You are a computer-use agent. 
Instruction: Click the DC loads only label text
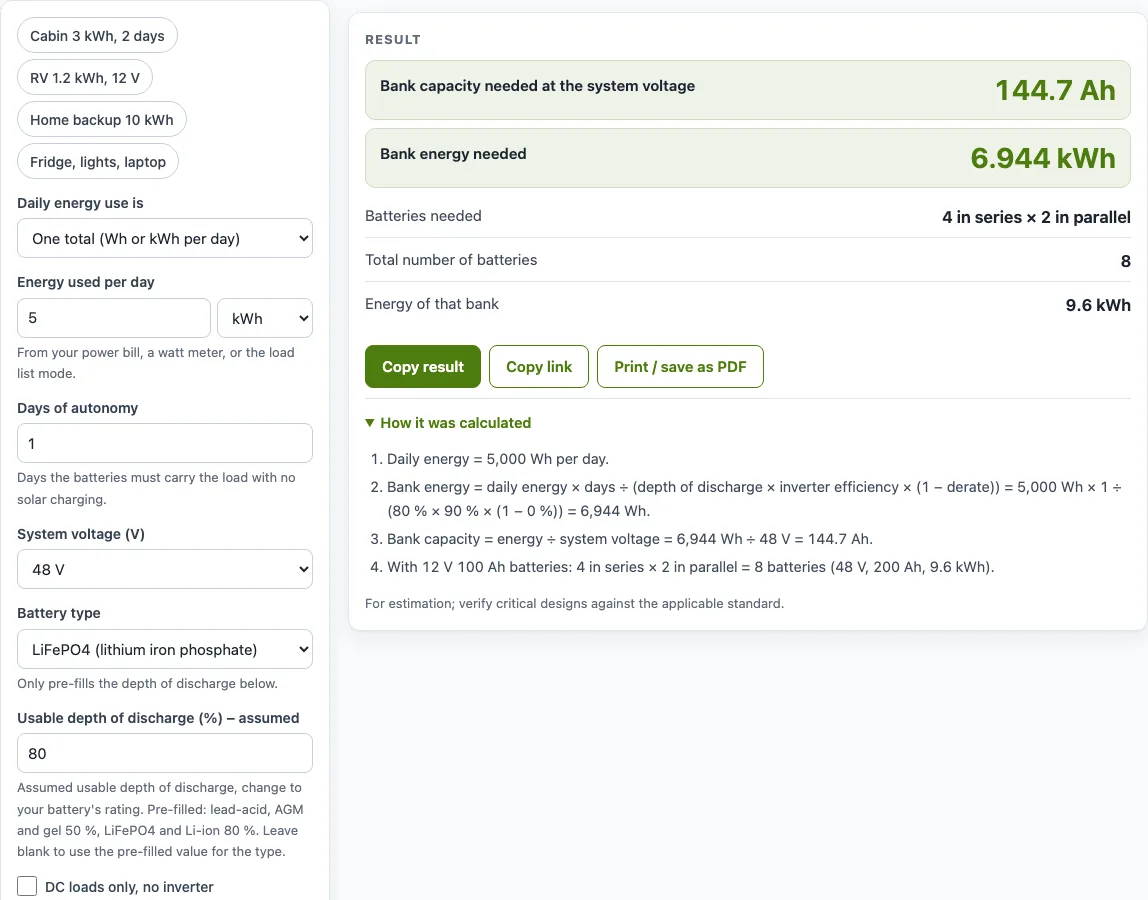129,887
